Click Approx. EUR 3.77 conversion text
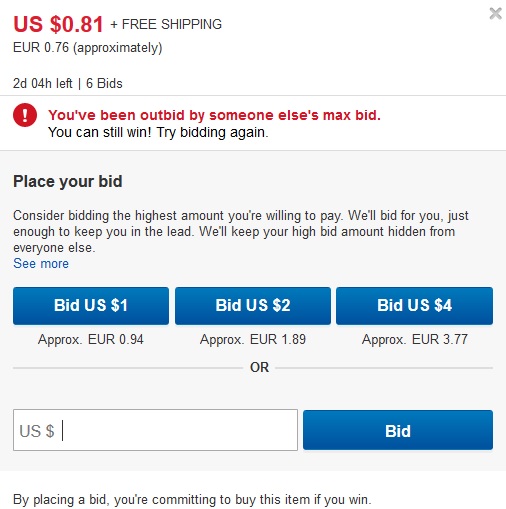The image size is (506, 509). (x=415, y=339)
